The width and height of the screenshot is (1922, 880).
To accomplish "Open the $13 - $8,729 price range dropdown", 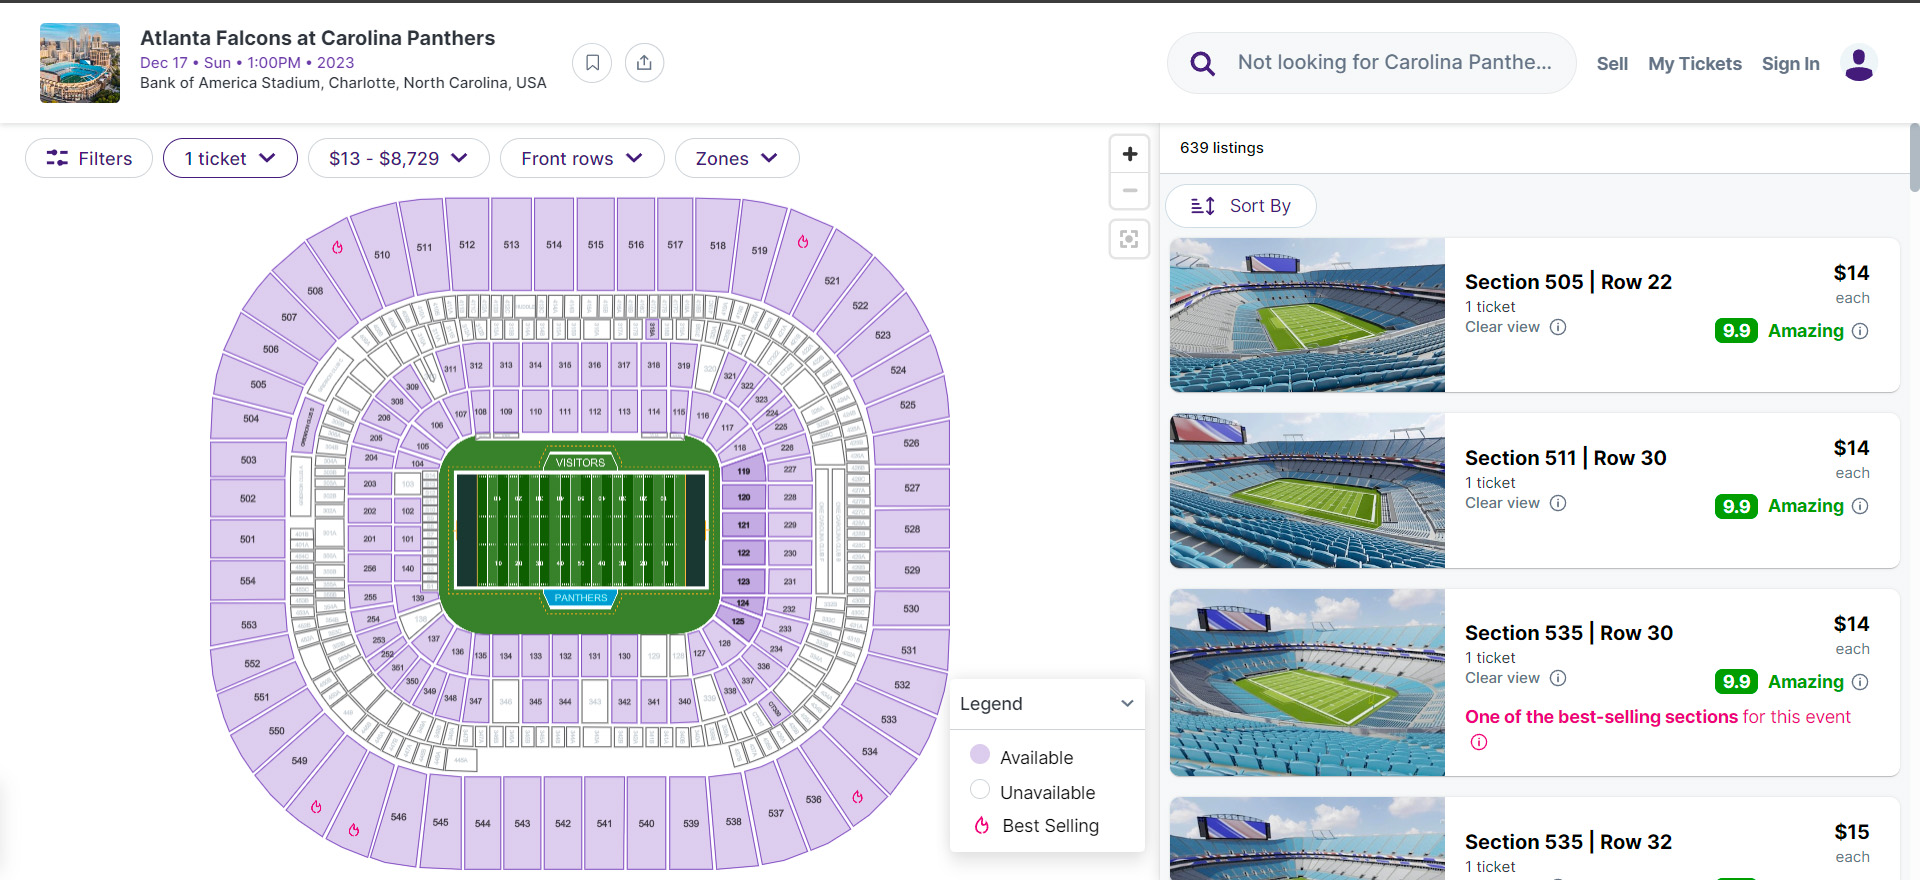I will coord(398,158).
